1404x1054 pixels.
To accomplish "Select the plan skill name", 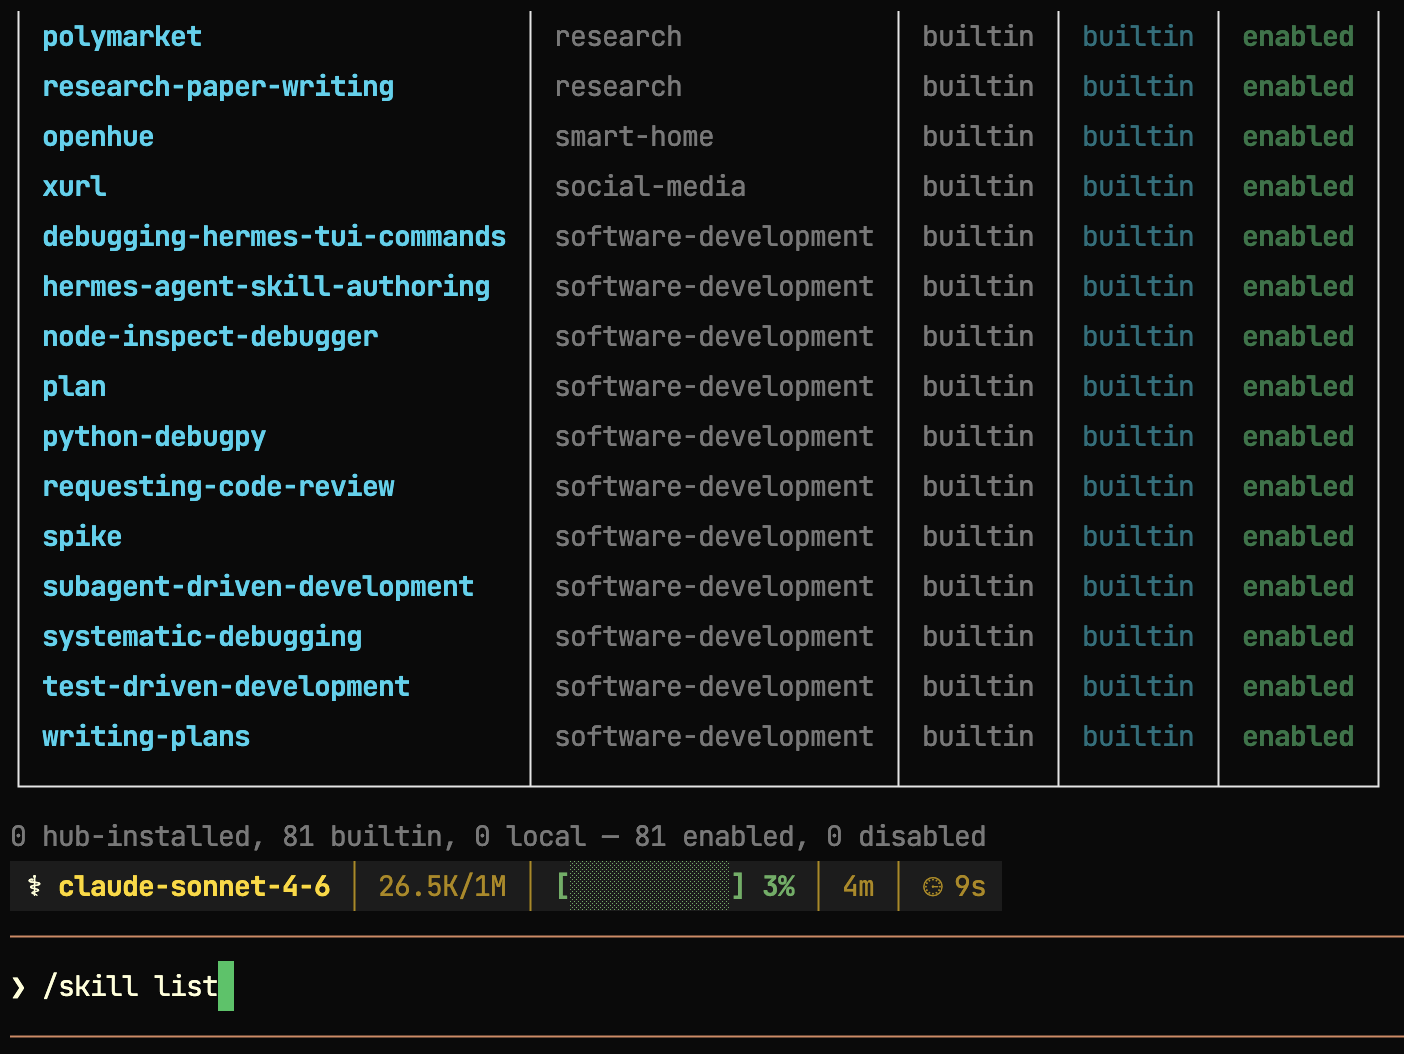I will pyautogui.click(x=74, y=387).
